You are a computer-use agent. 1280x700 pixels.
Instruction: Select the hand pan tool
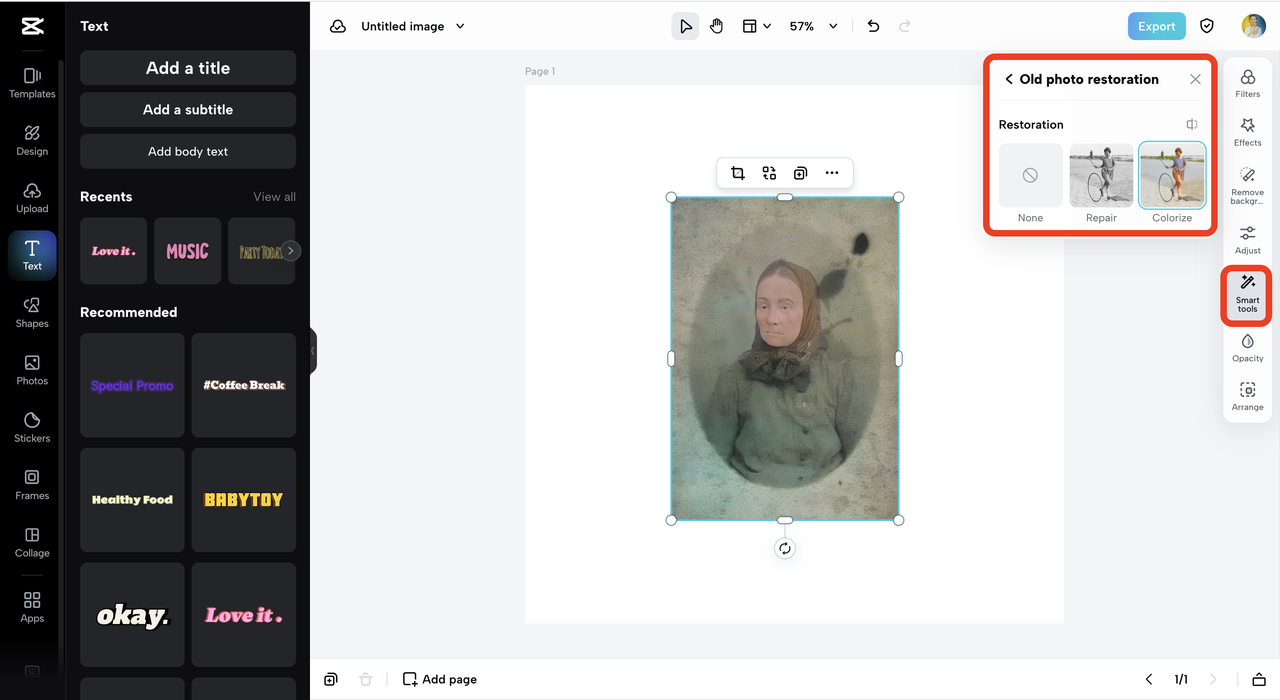coord(717,26)
